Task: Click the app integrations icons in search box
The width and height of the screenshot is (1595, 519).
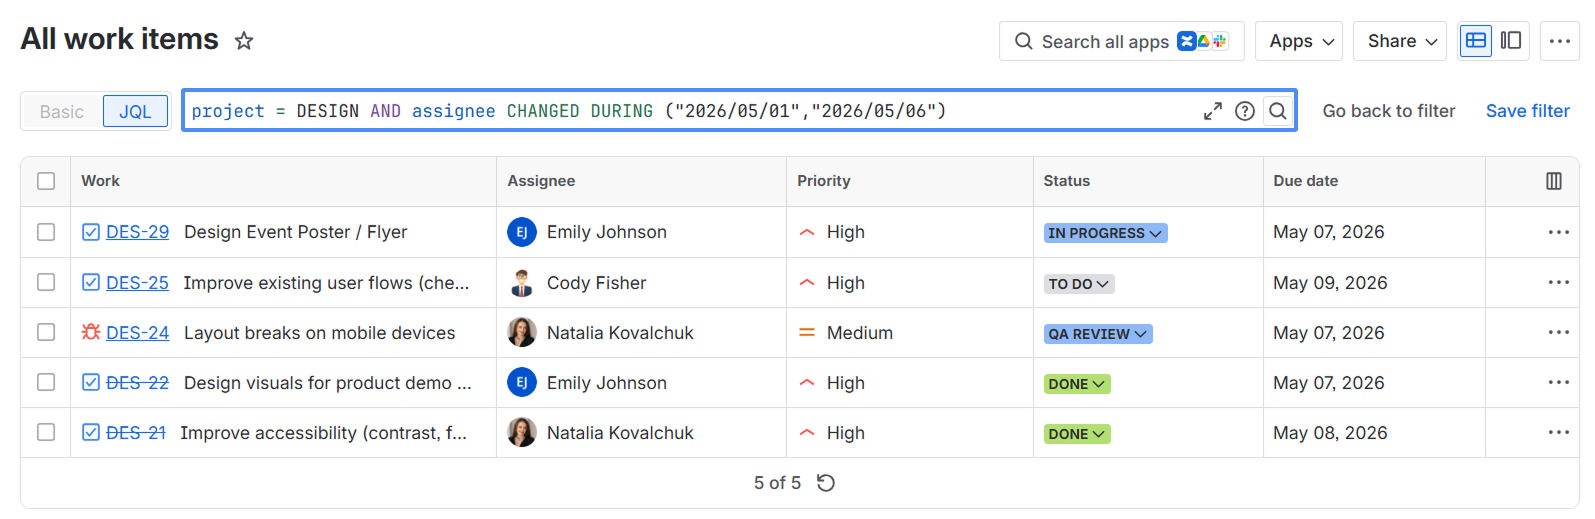Action: pyautogui.click(x=1202, y=41)
